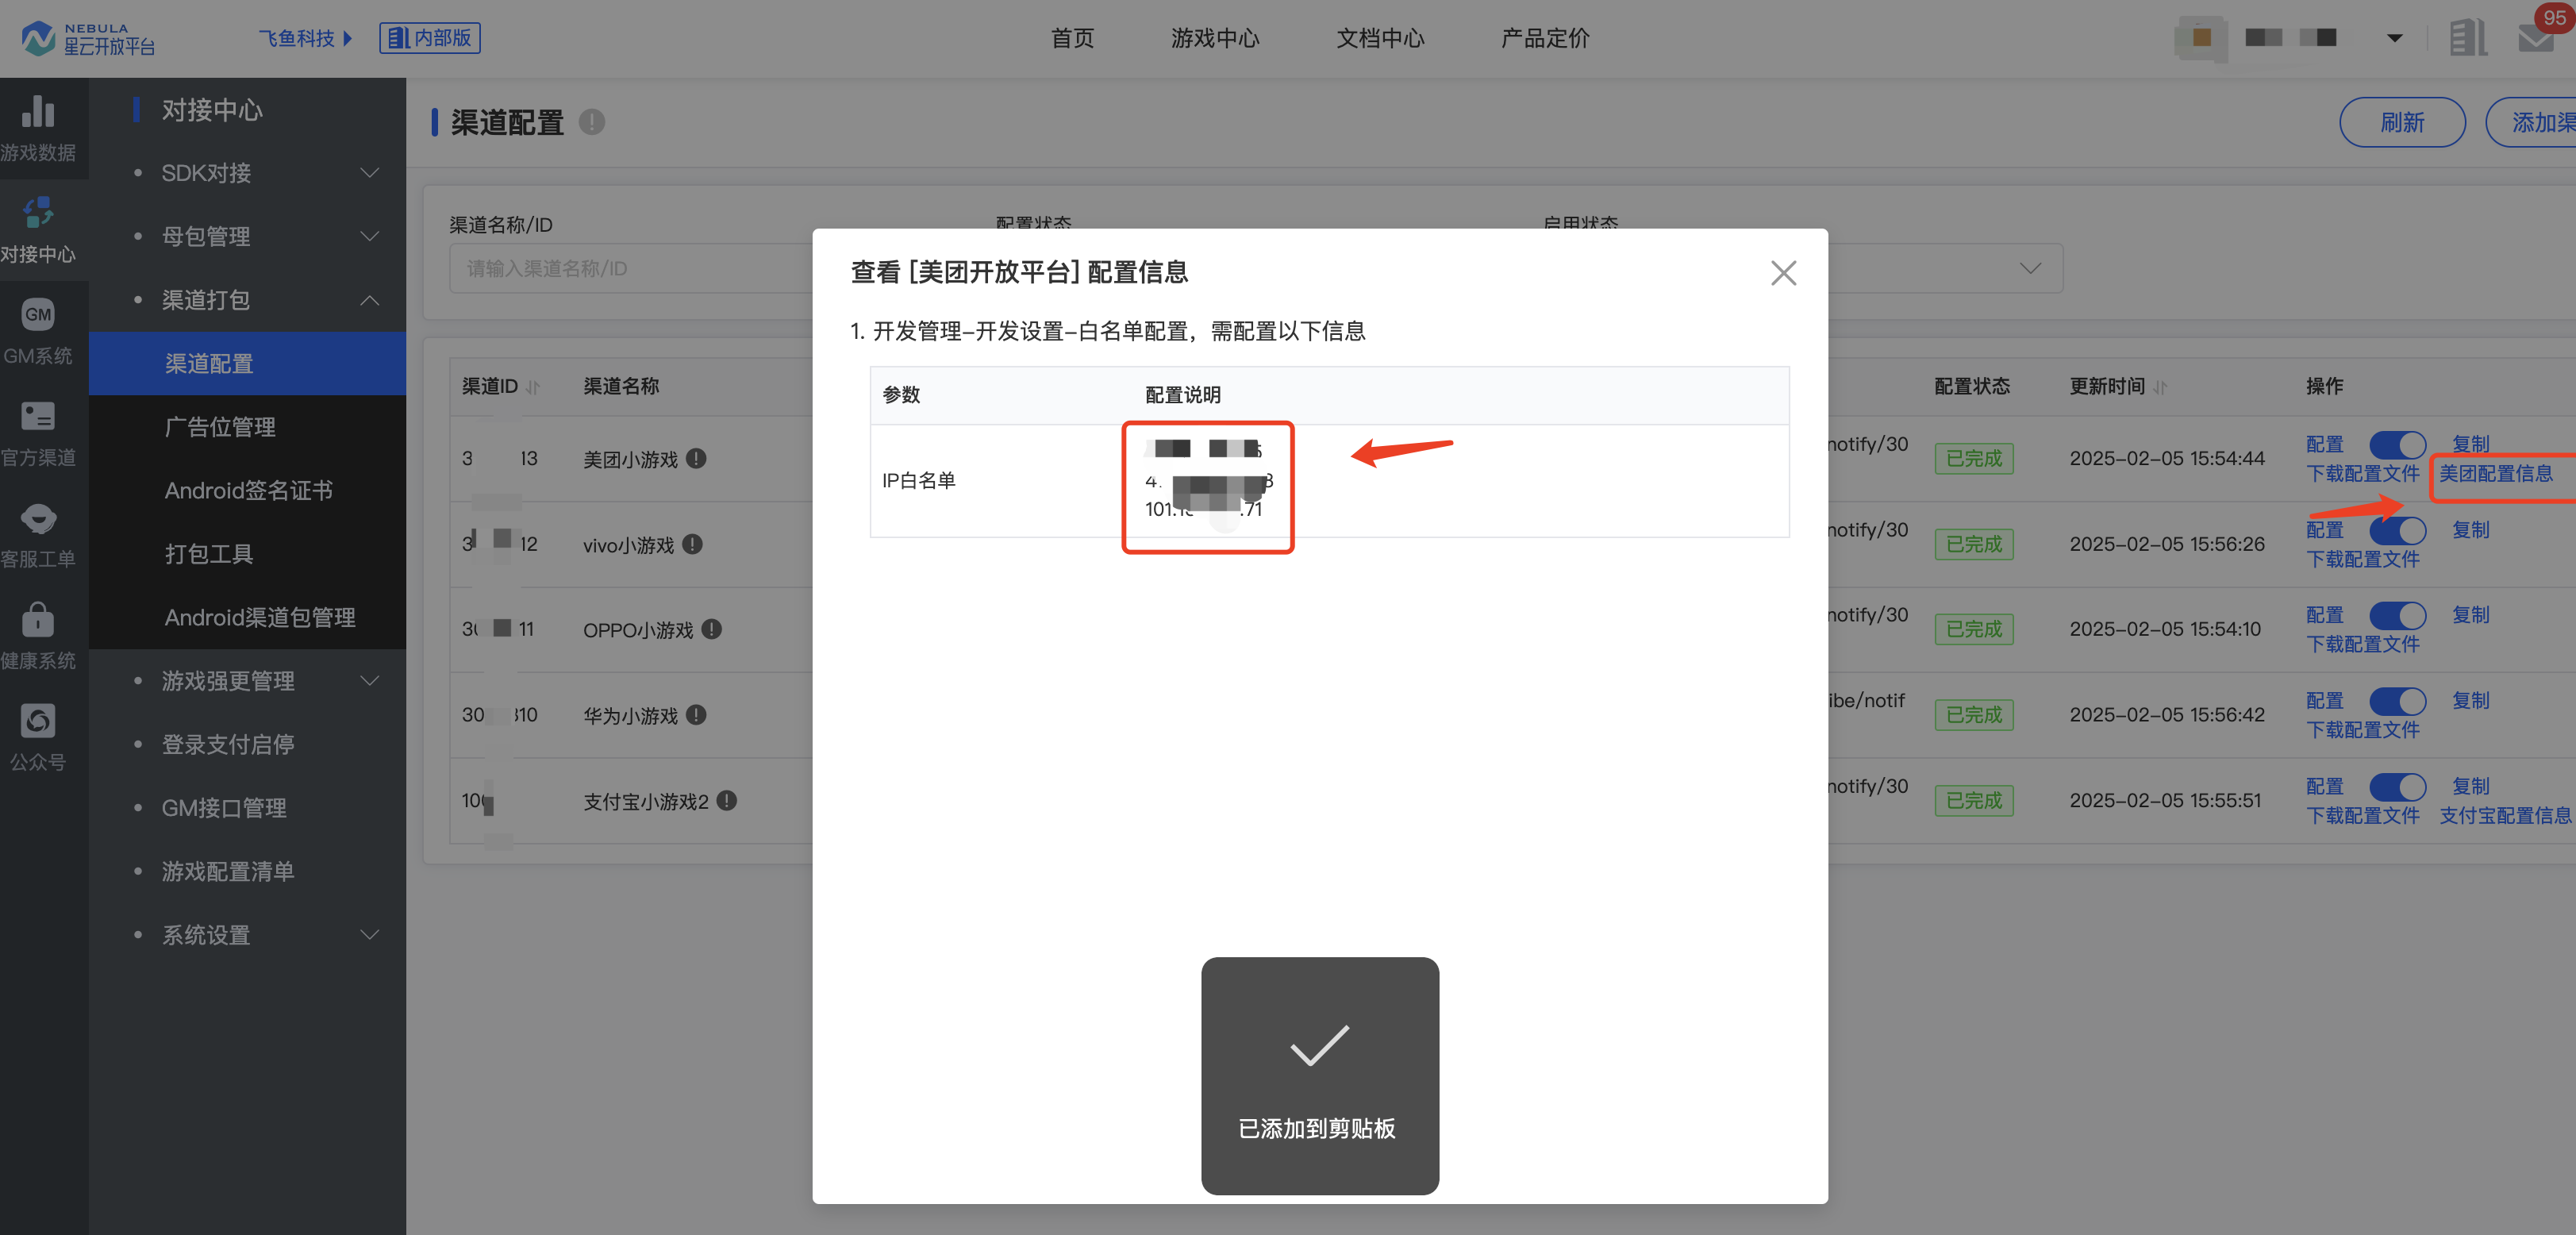Click the 渠道名称/ID search input

click(630, 269)
